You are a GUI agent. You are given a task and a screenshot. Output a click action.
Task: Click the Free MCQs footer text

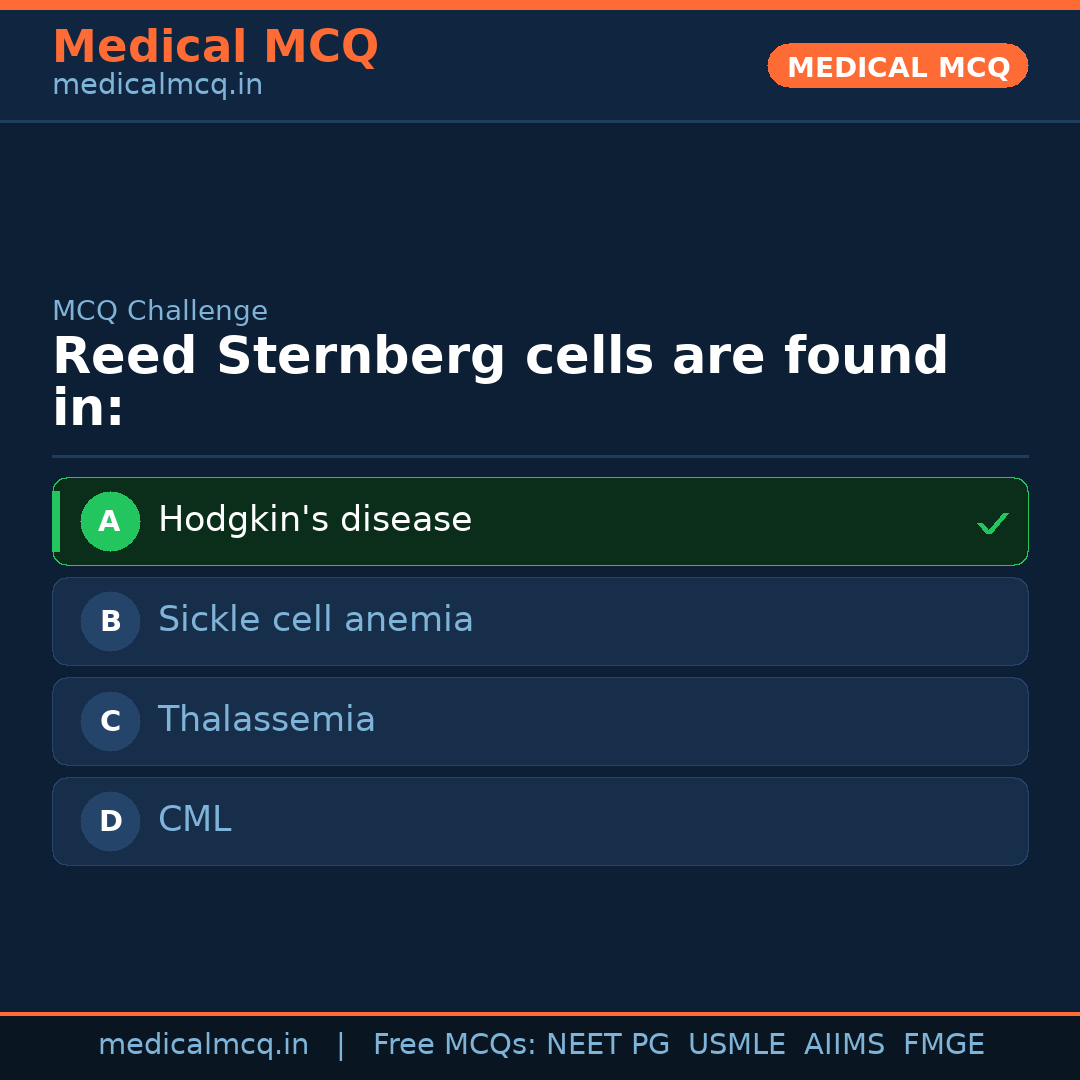tap(454, 1045)
